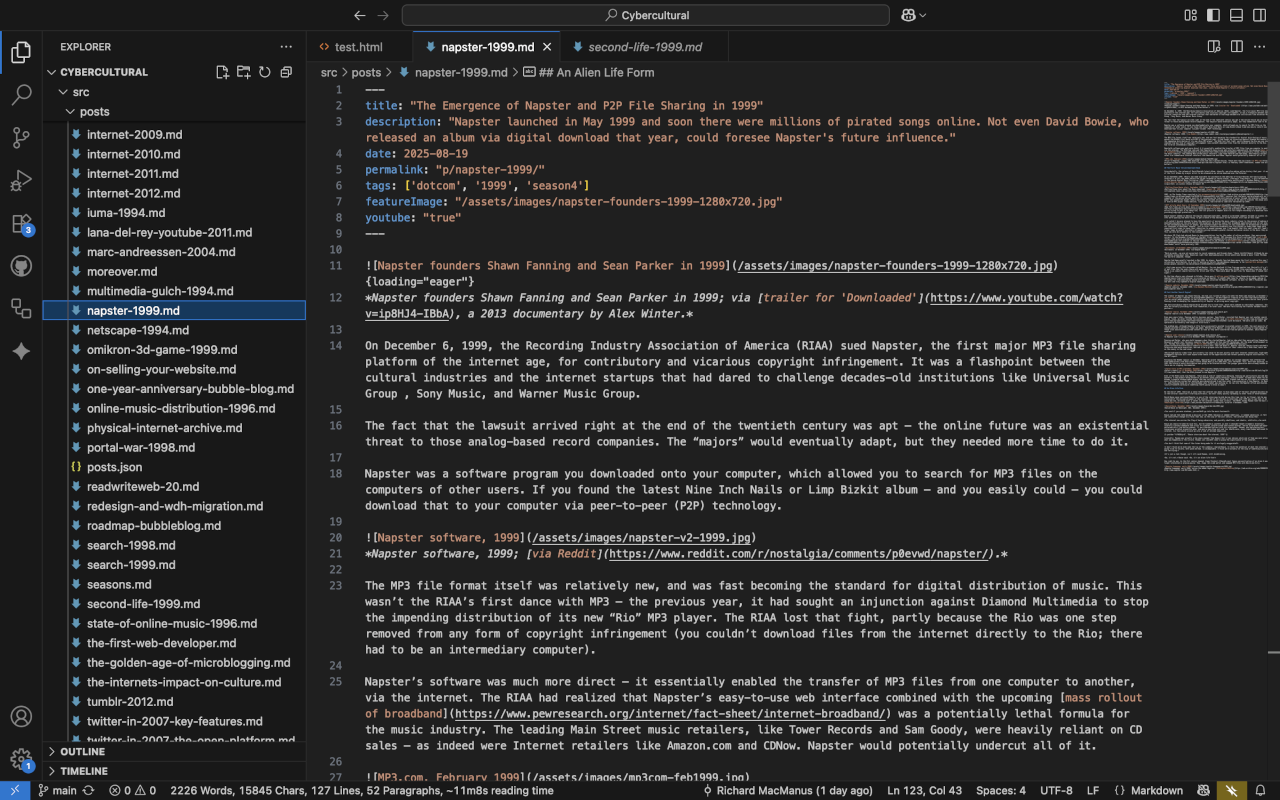
Task: Create a new folder in Cybercultural explorer
Action: tap(243, 72)
